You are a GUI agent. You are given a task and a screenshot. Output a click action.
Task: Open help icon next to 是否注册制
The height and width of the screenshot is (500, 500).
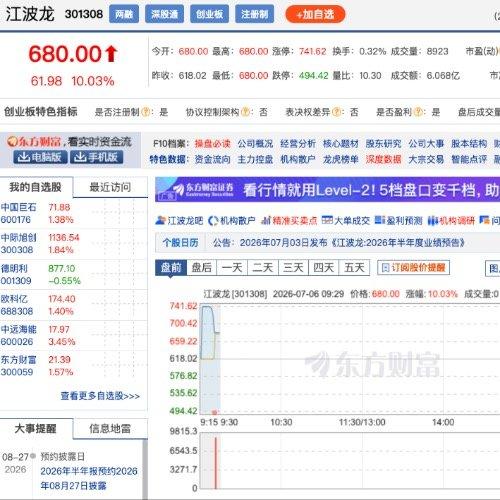[146, 112]
